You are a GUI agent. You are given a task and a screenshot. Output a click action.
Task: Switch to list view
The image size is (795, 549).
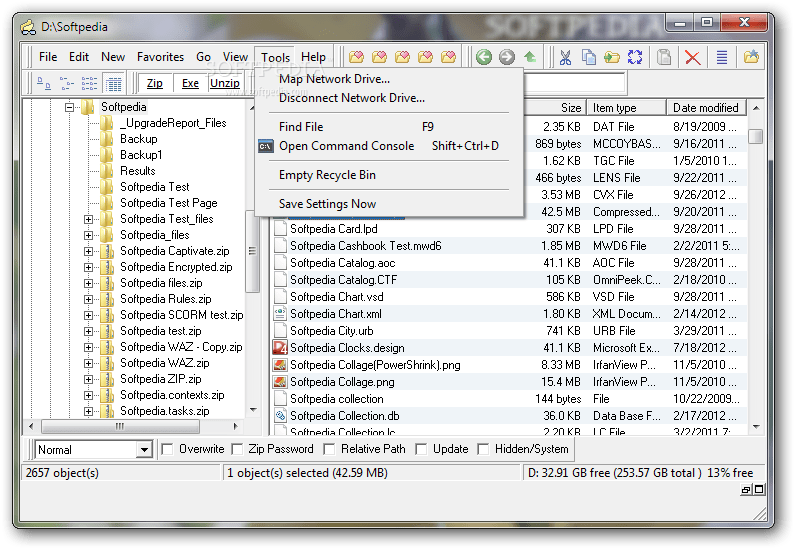click(x=89, y=83)
